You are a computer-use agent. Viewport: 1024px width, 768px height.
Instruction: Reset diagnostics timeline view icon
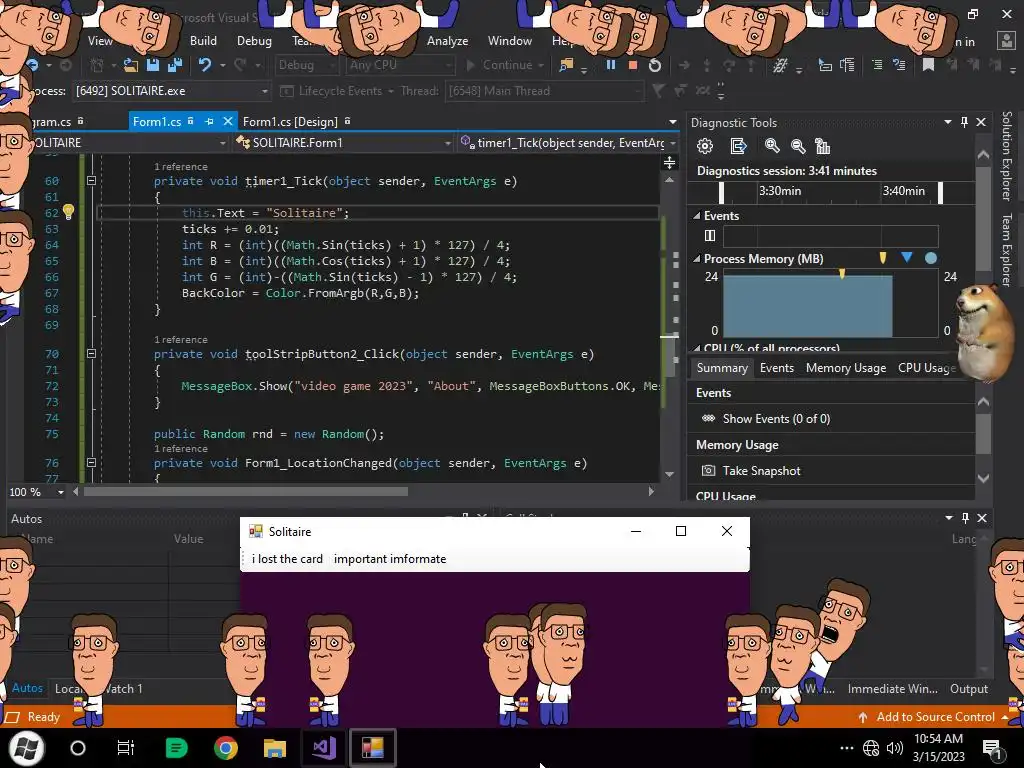click(822, 146)
